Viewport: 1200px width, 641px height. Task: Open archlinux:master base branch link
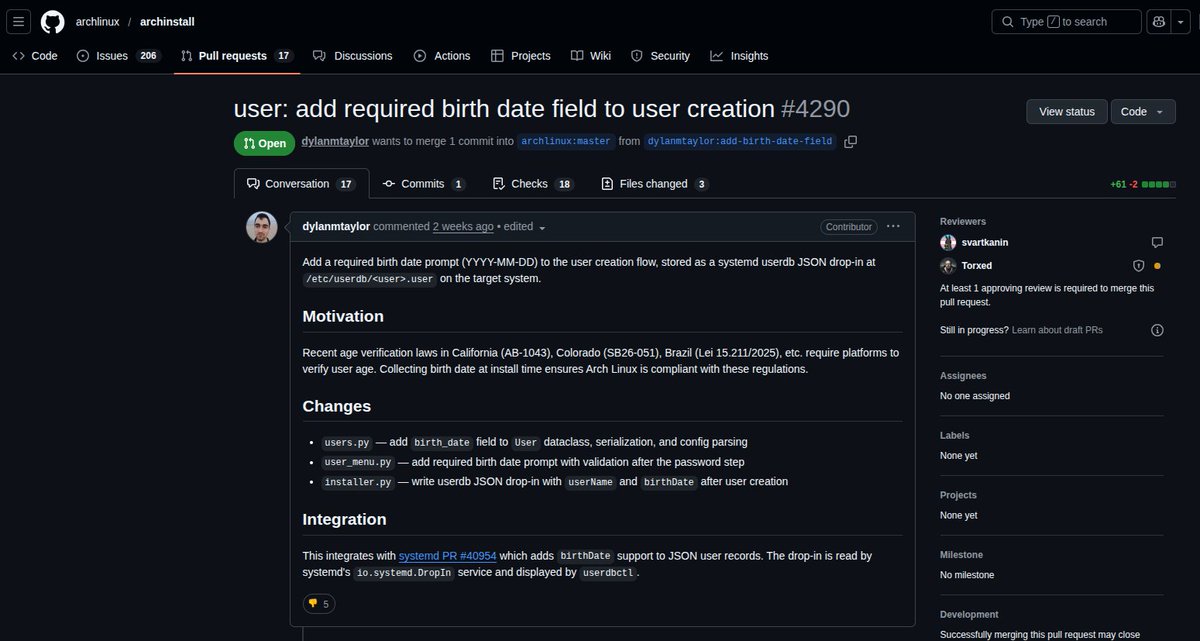[565, 142]
